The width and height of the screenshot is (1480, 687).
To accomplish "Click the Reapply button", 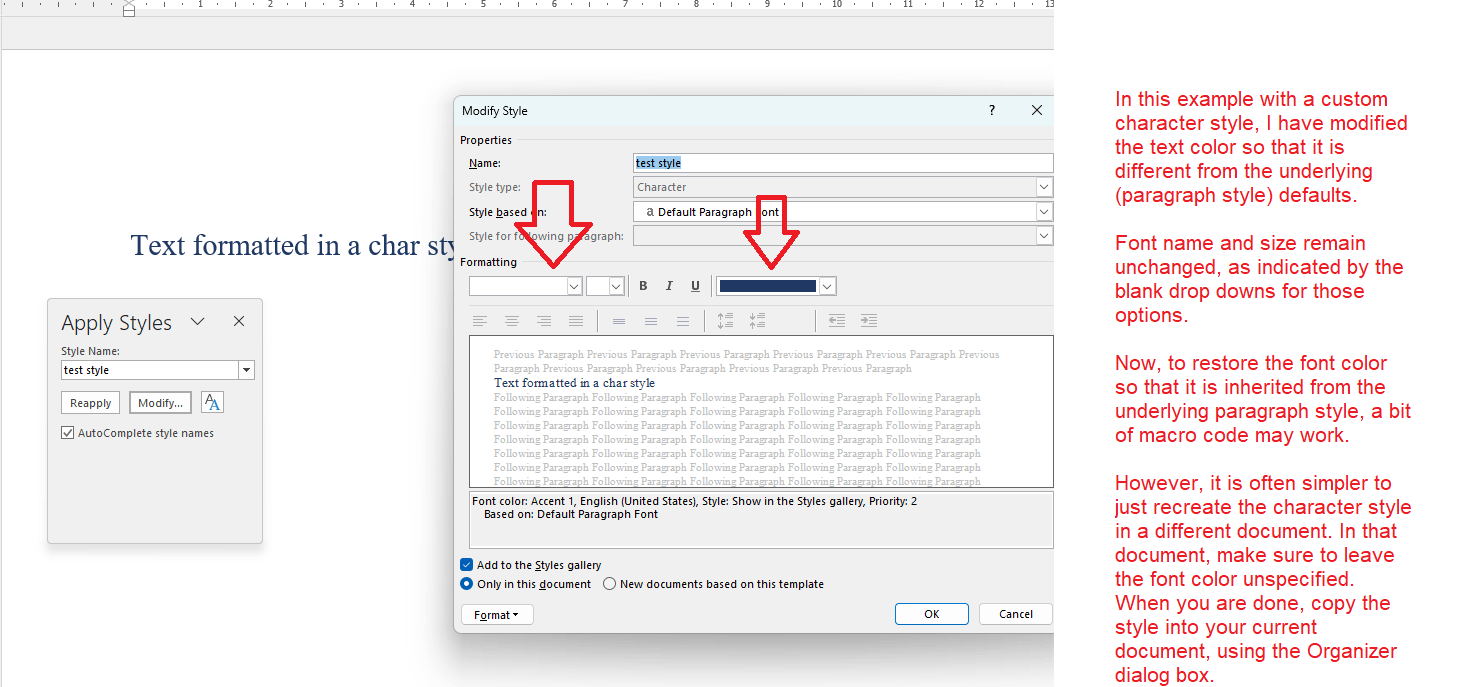I will [91, 403].
